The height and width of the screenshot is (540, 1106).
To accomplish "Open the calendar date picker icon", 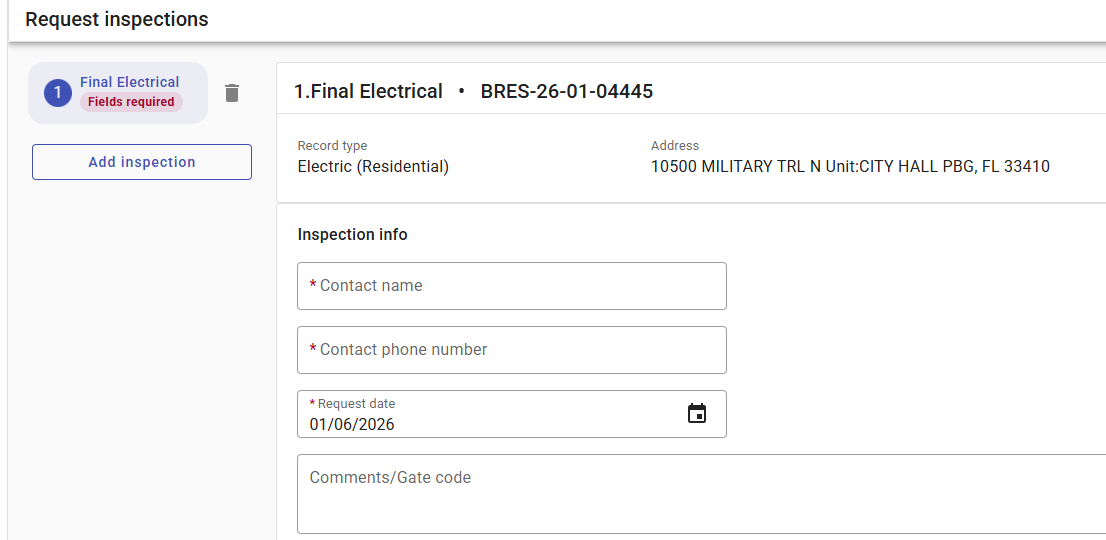I will click(x=697, y=413).
